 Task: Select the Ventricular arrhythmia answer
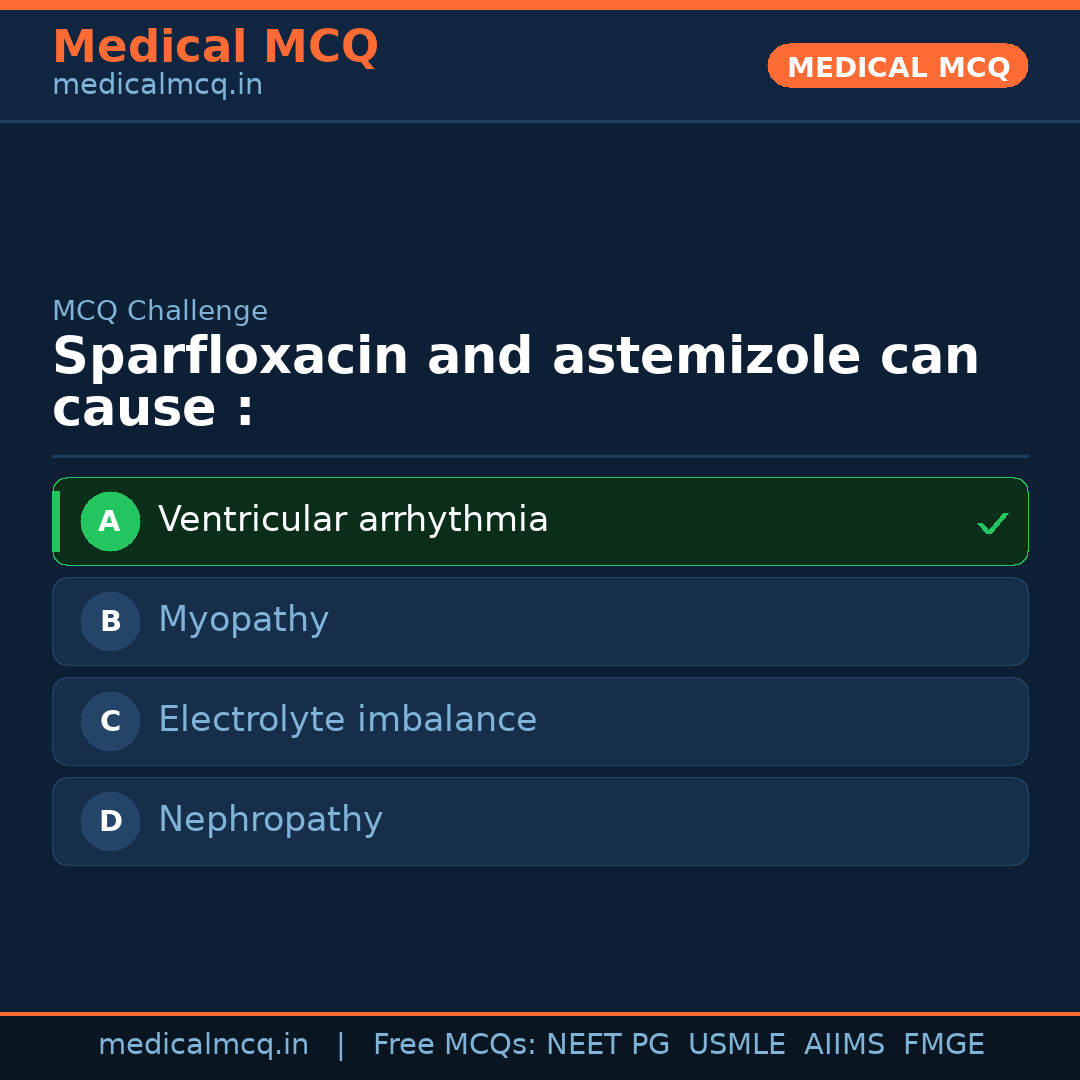pyautogui.click(x=353, y=520)
